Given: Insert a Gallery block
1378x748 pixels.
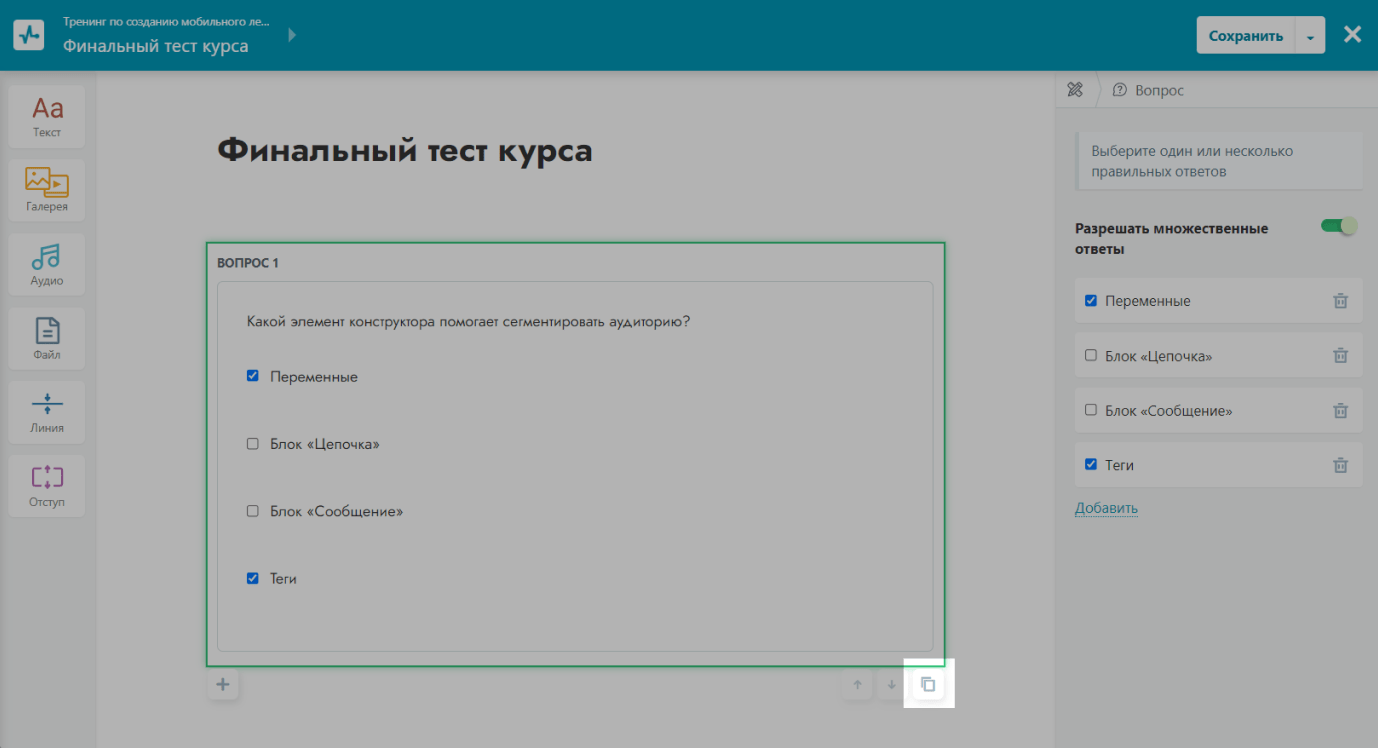Looking at the screenshot, I should tap(47, 190).
